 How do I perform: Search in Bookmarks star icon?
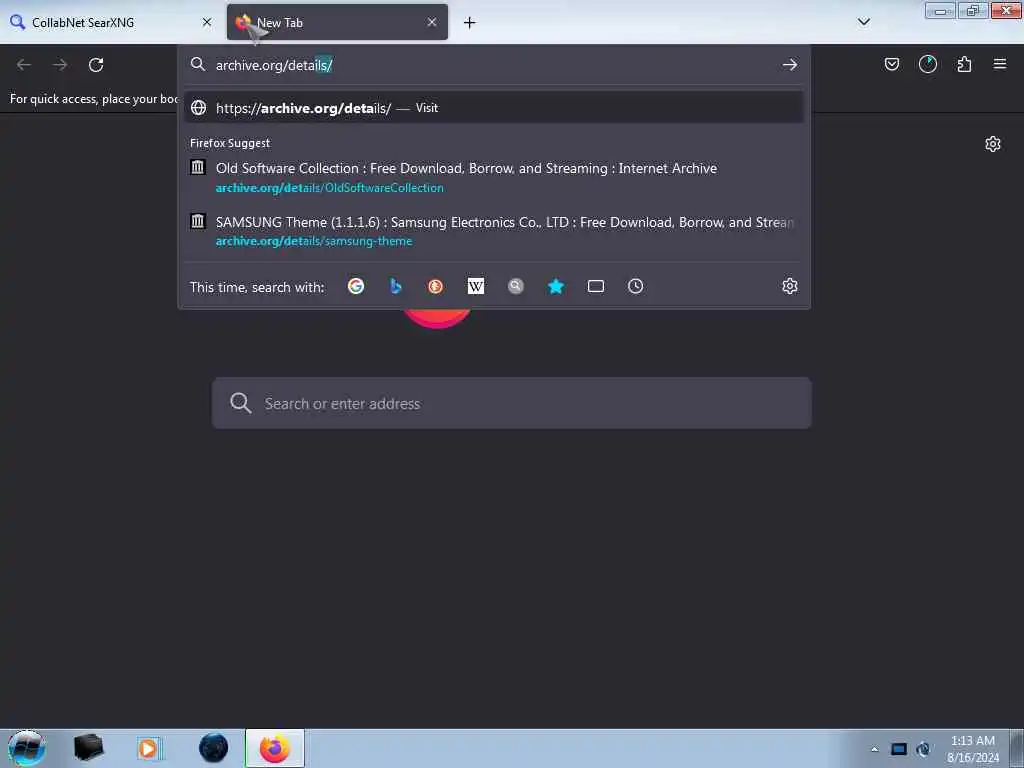pyautogui.click(x=556, y=286)
